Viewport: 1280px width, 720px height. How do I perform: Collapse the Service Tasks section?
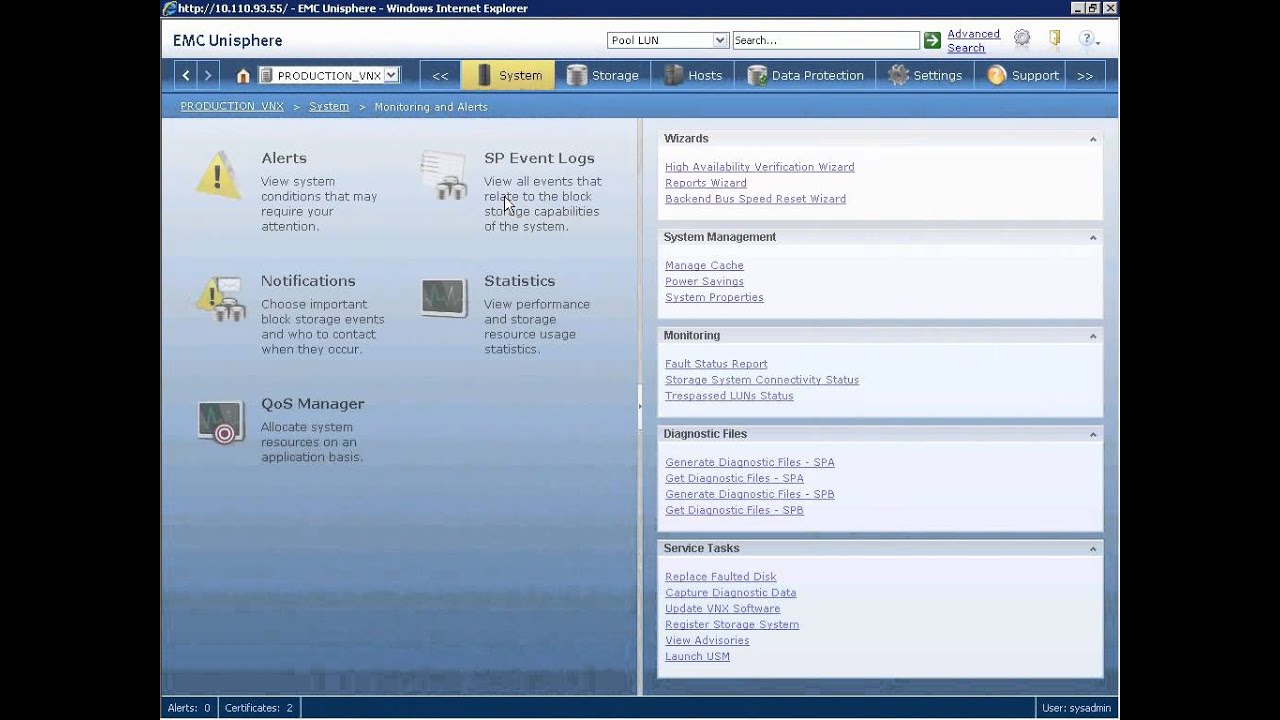1092,549
